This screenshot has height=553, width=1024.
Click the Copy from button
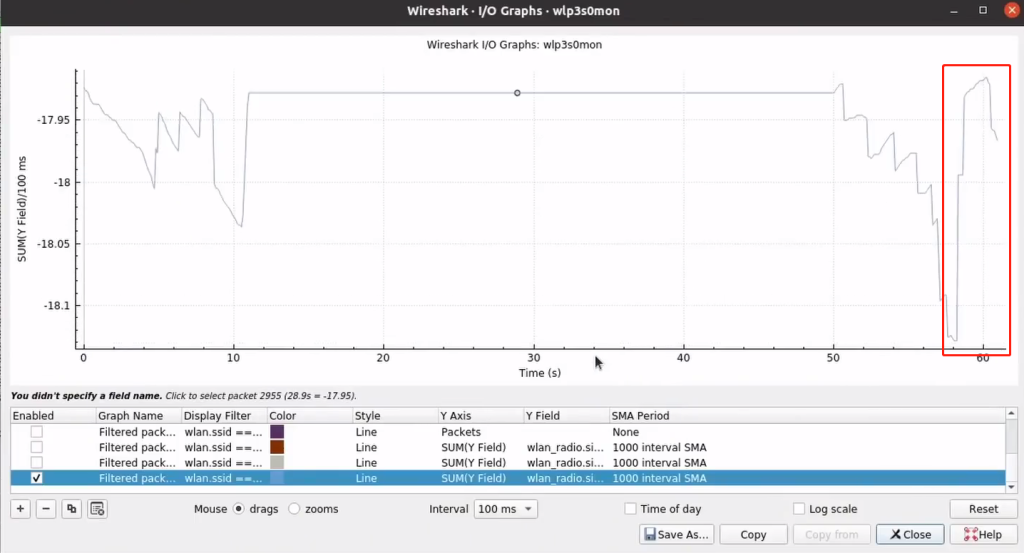831,534
